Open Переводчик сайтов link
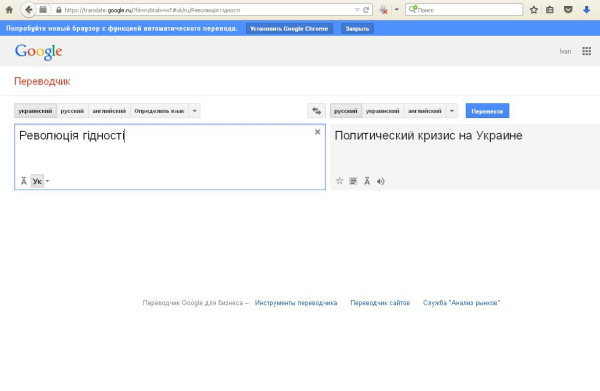The width and height of the screenshot is (600, 391). [380, 303]
